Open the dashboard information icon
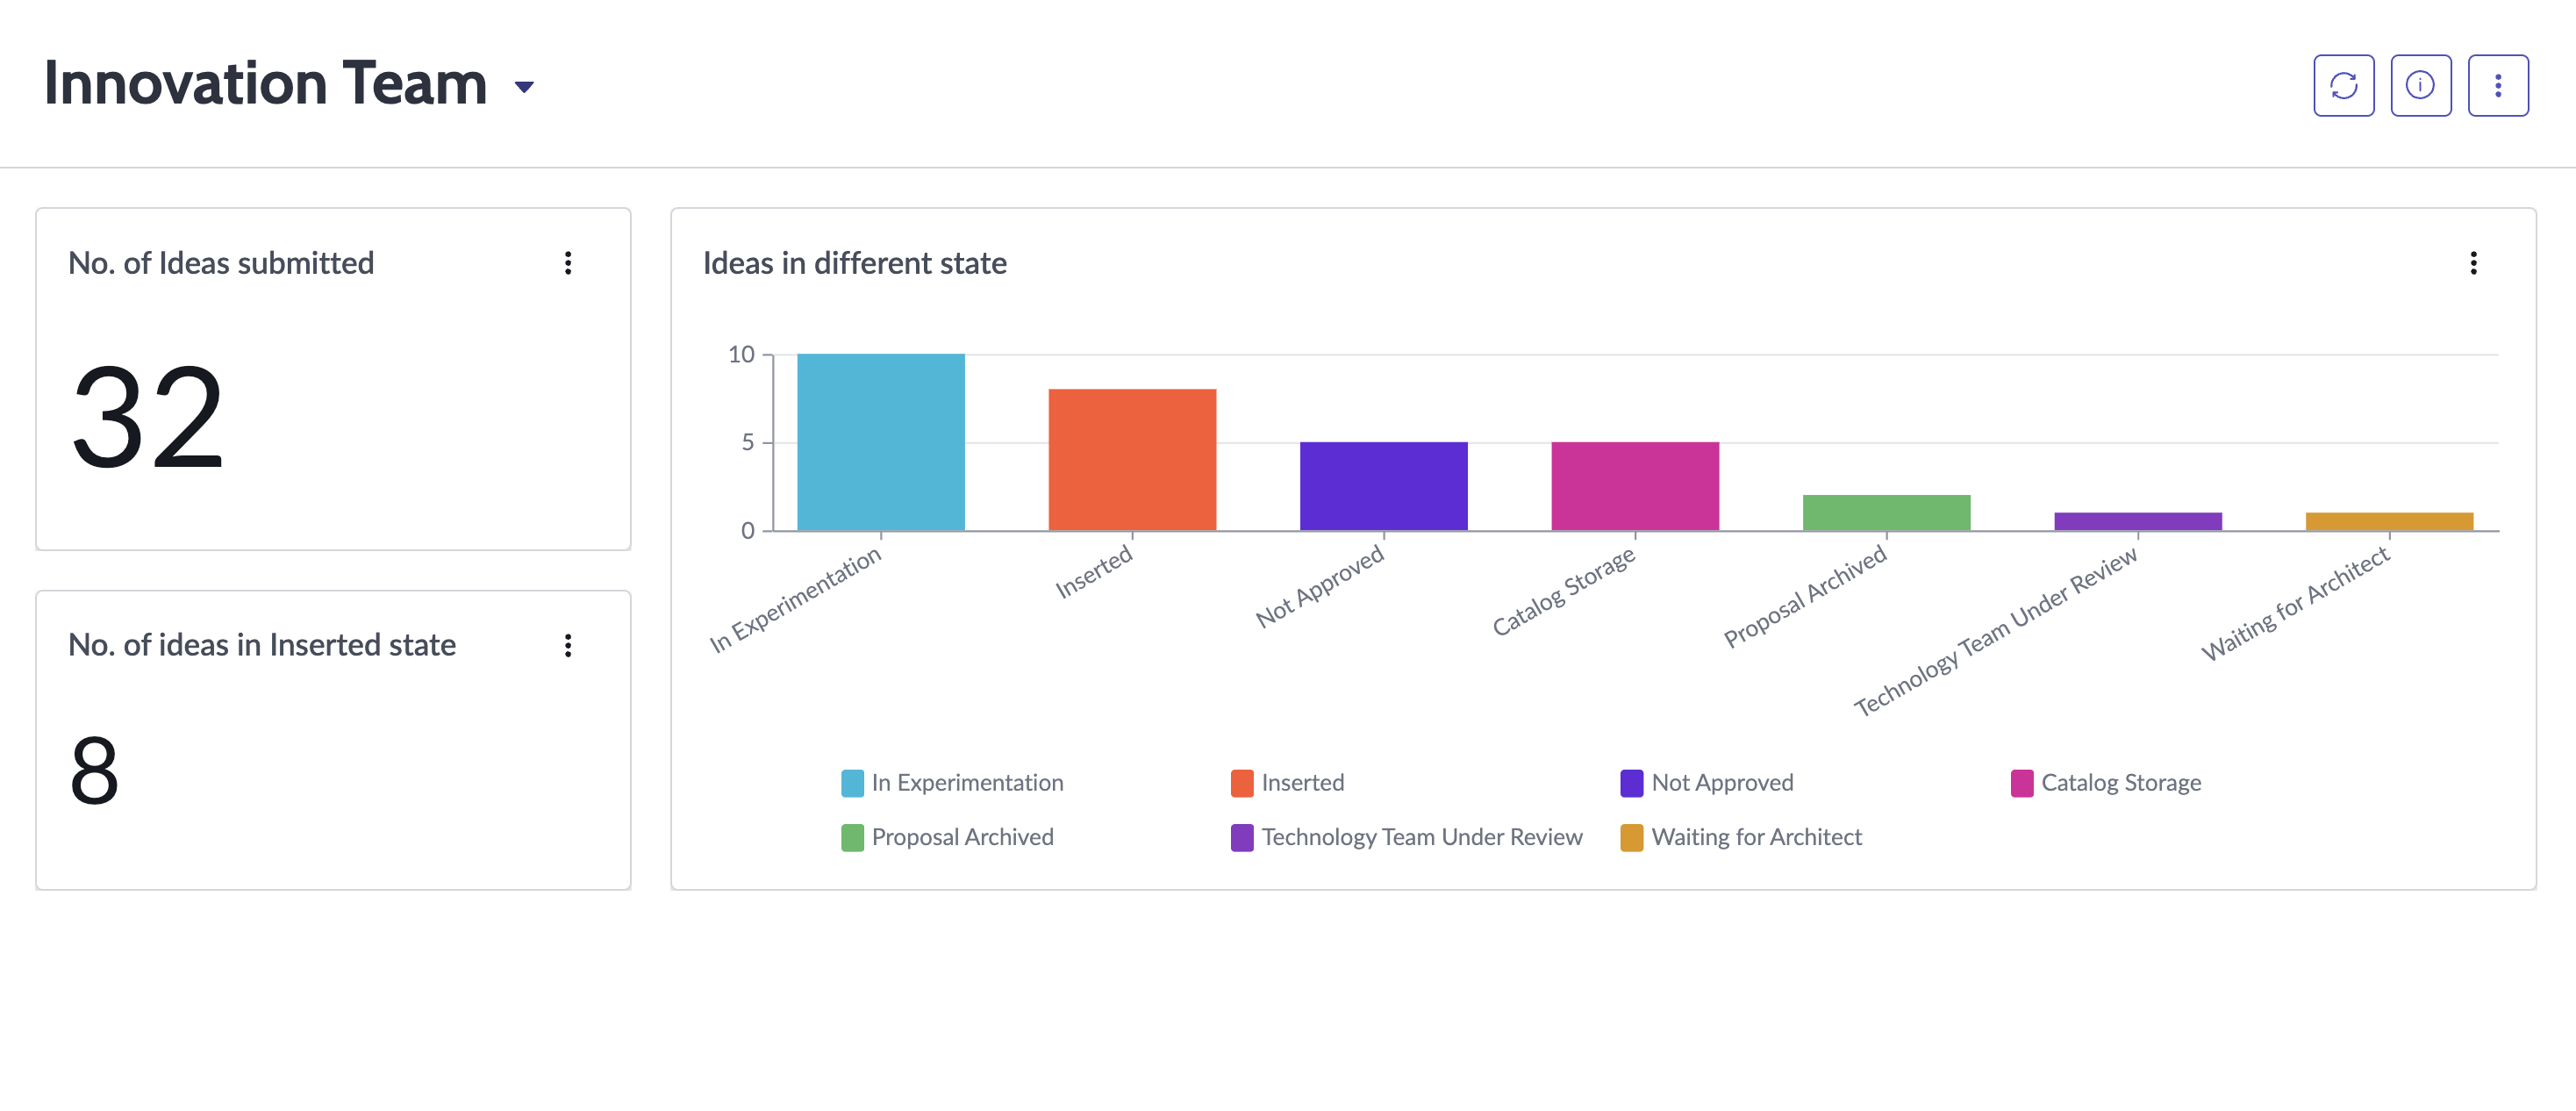Viewport: 2576px width, 1111px height. tap(2420, 86)
